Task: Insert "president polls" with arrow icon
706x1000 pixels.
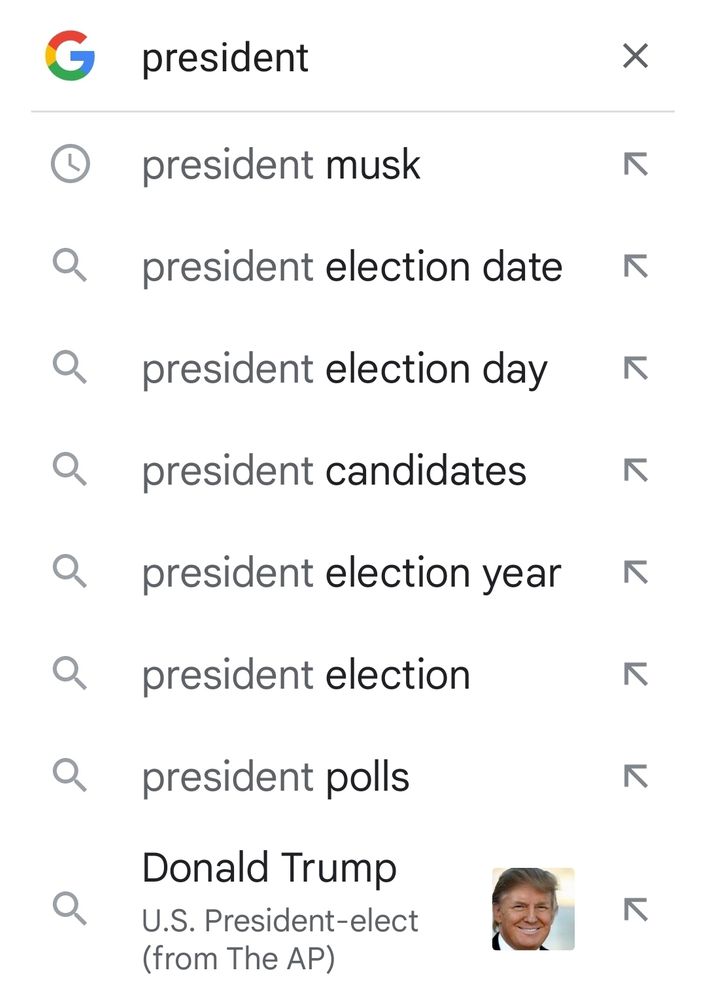Action: pyautogui.click(x=635, y=777)
